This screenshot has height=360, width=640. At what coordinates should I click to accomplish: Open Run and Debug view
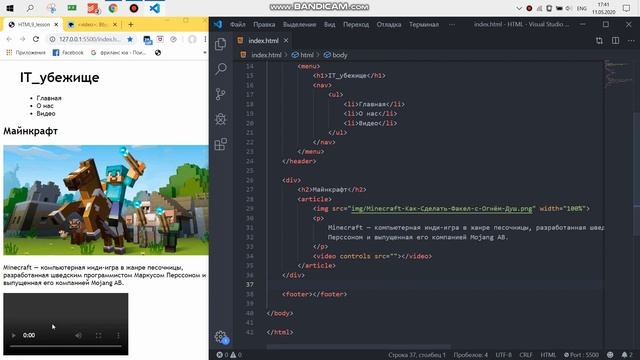point(221,119)
